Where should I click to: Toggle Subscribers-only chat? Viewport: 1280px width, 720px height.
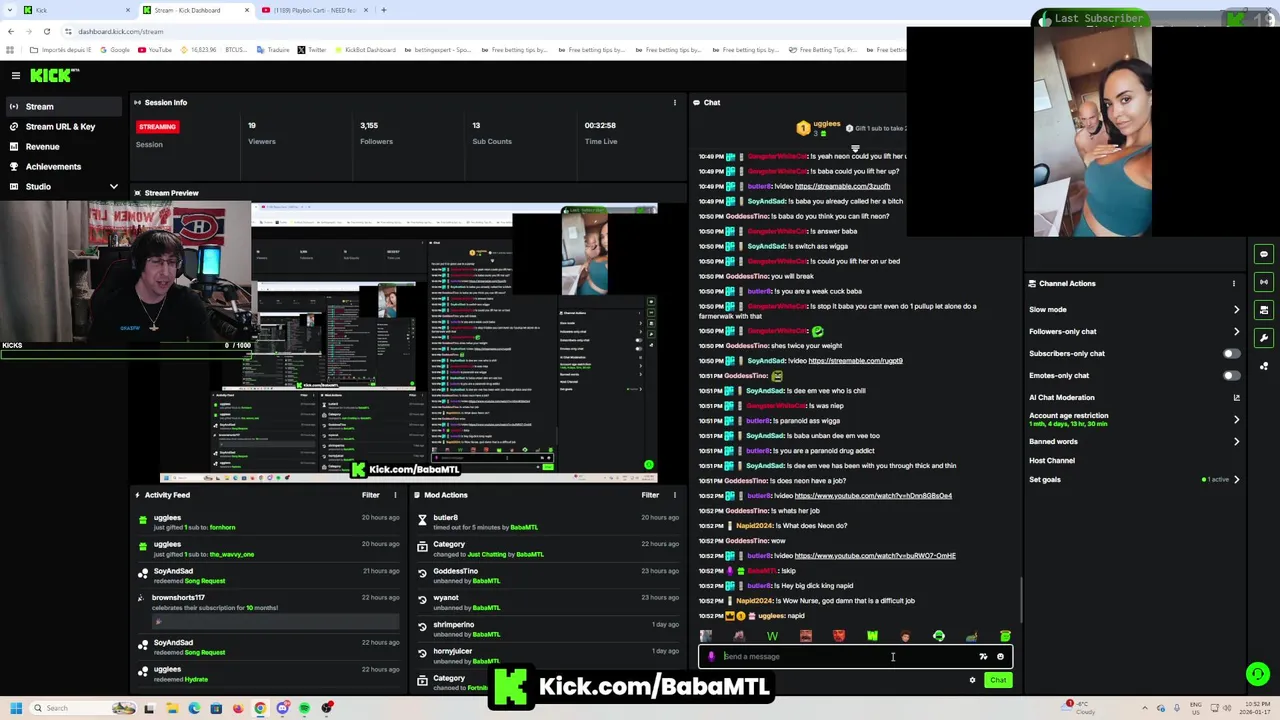pos(1231,353)
